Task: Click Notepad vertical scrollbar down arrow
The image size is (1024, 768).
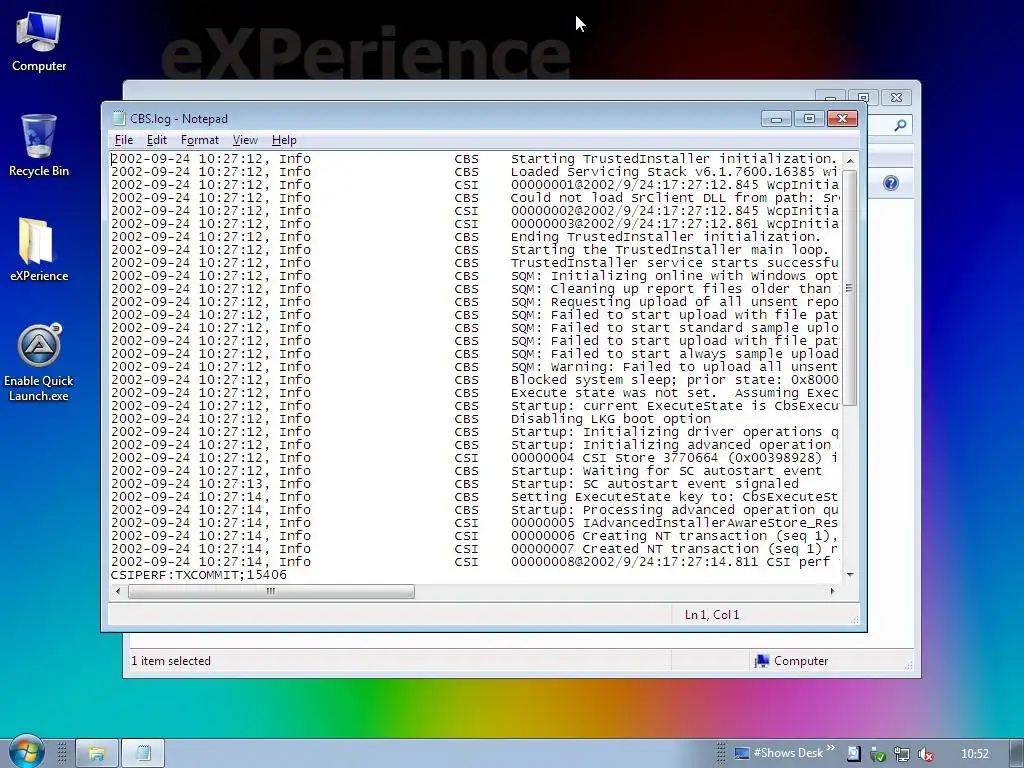Action: point(850,575)
